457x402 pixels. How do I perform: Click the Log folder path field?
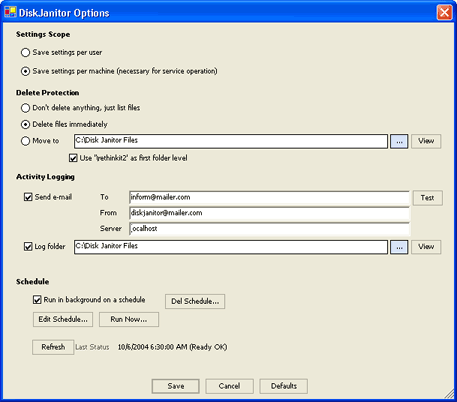tap(231, 247)
